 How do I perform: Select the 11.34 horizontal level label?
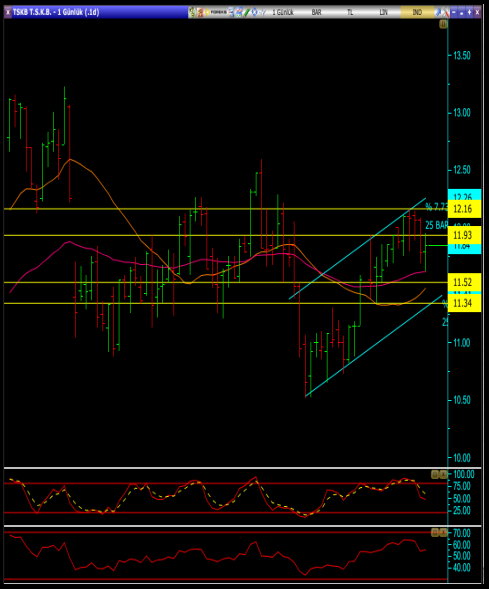[x=464, y=303]
